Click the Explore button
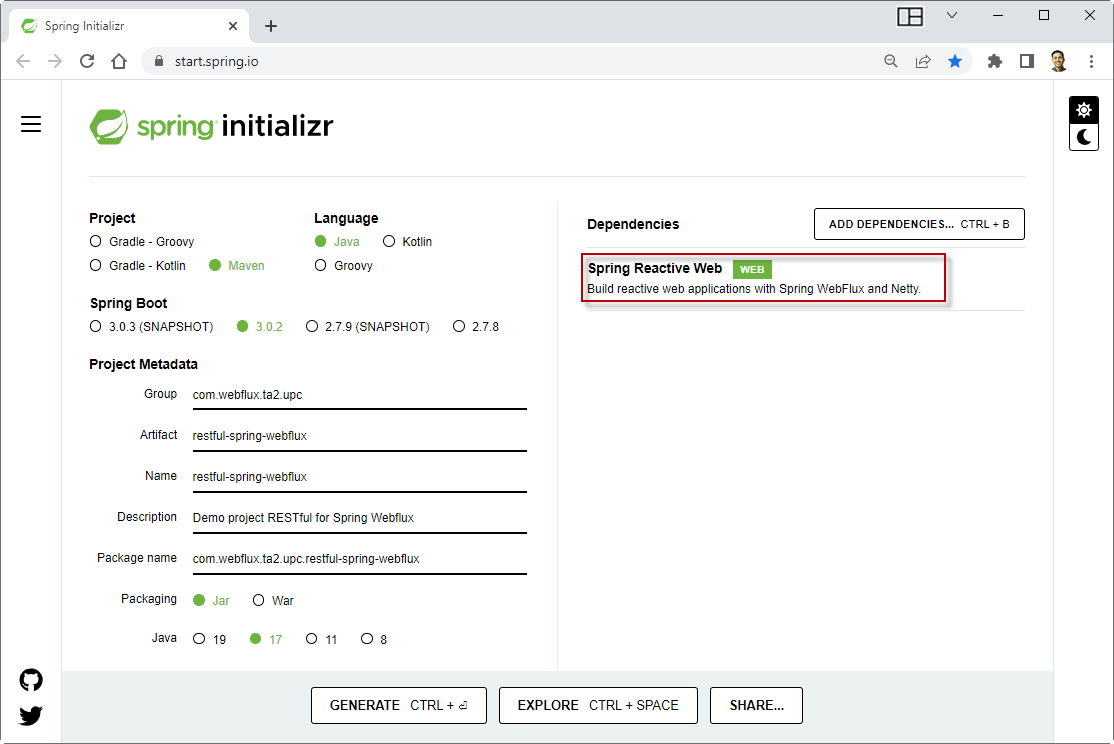 [x=598, y=705]
